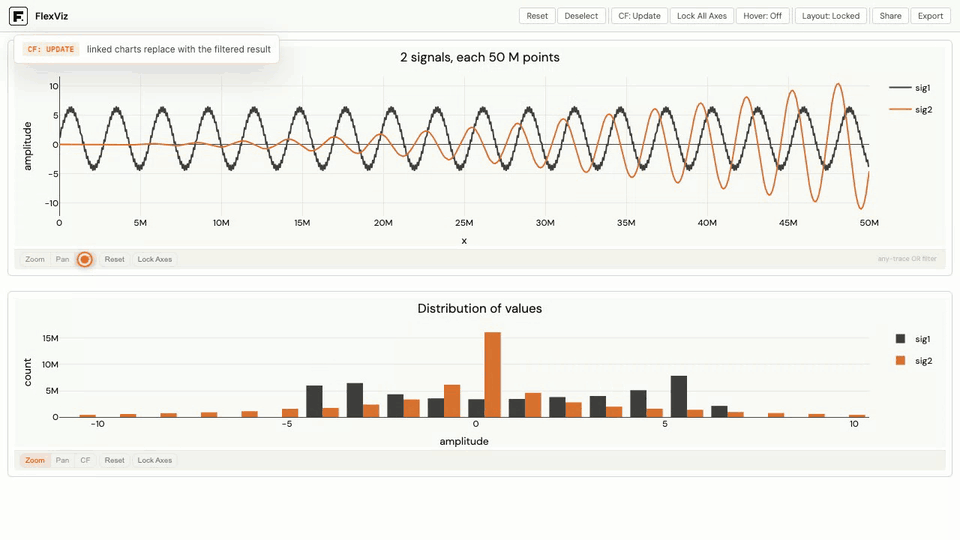The height and width of the screenshot is (540, 960).
Task: Click the 'amplitude' x-axis label of distribution chart
Action: (464, 441)
